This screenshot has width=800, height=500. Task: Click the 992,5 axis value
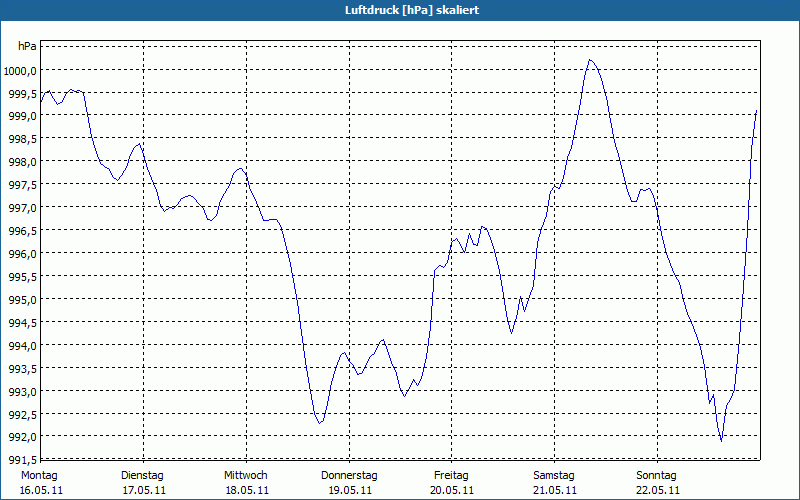tap(24, 414)
